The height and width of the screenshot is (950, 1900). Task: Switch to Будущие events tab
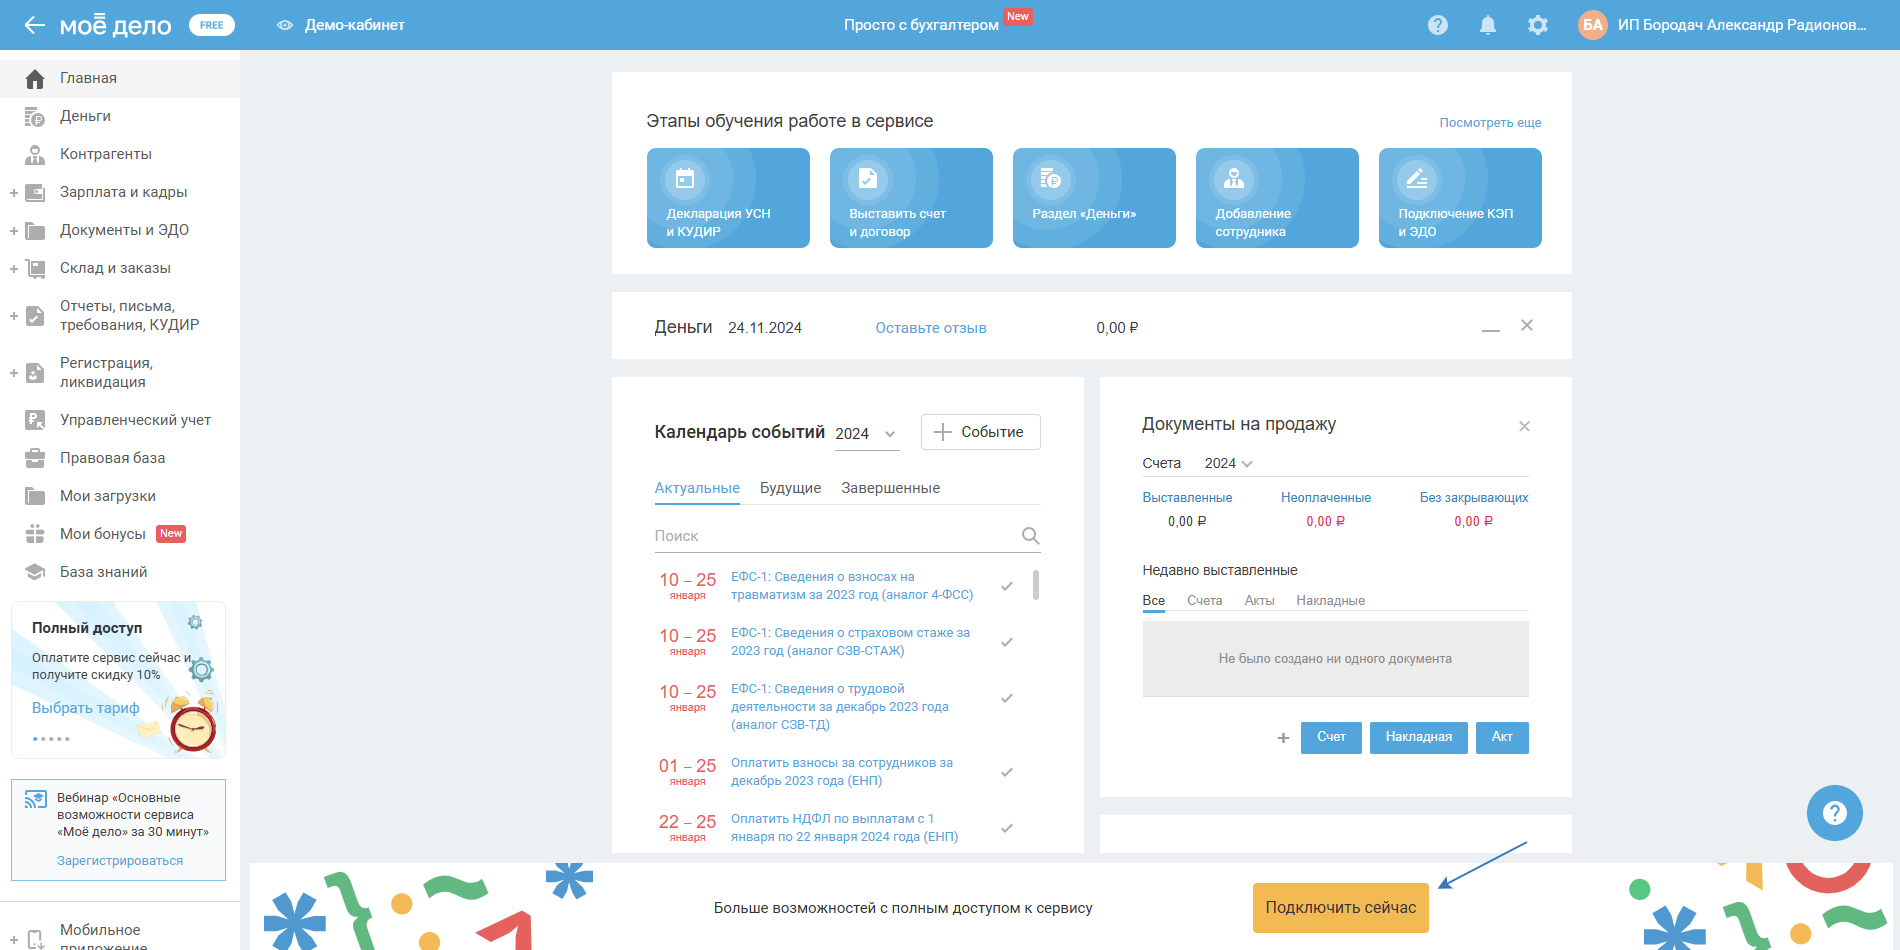pyautogui.click(x=790, y=488)
